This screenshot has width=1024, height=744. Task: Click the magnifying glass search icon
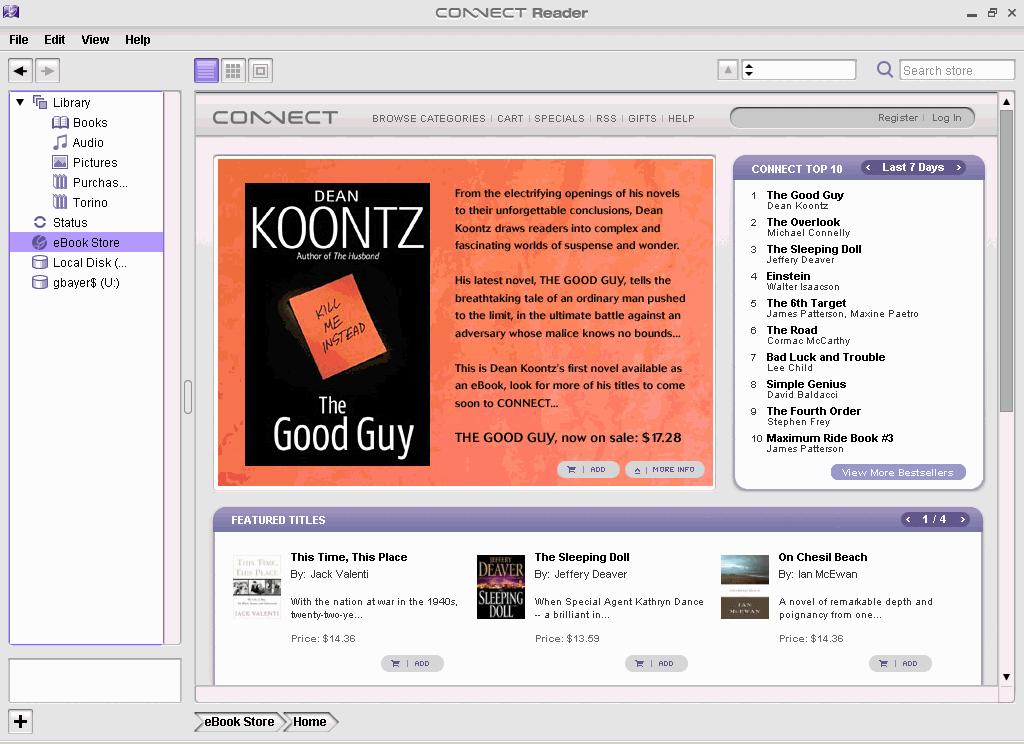pos(884,70)
